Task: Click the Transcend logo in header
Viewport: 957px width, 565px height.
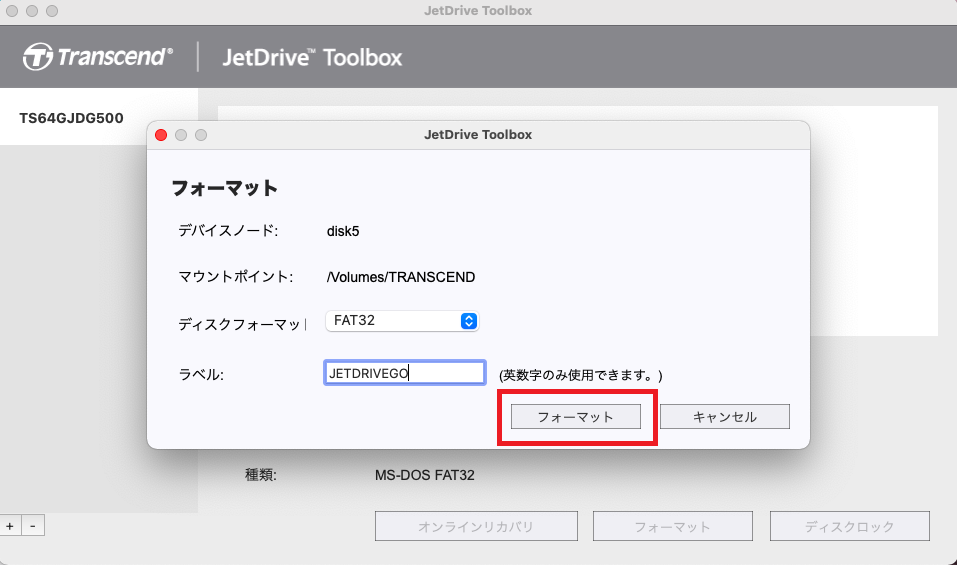Action: click(98, 57)
